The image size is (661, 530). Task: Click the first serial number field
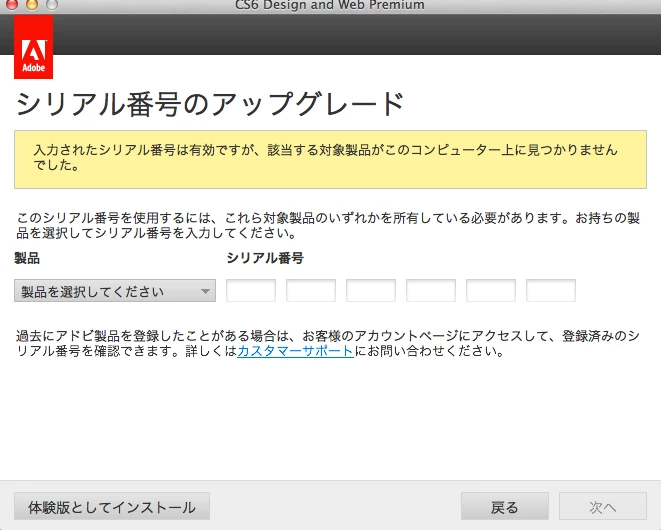(251, 291)
